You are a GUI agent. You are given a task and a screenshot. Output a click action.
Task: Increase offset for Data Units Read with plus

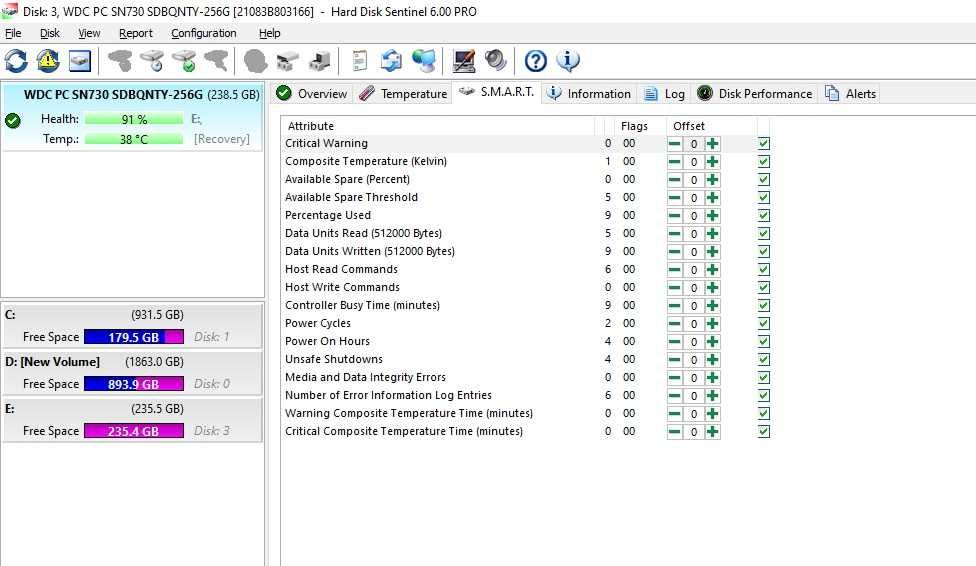pos(713,234)
